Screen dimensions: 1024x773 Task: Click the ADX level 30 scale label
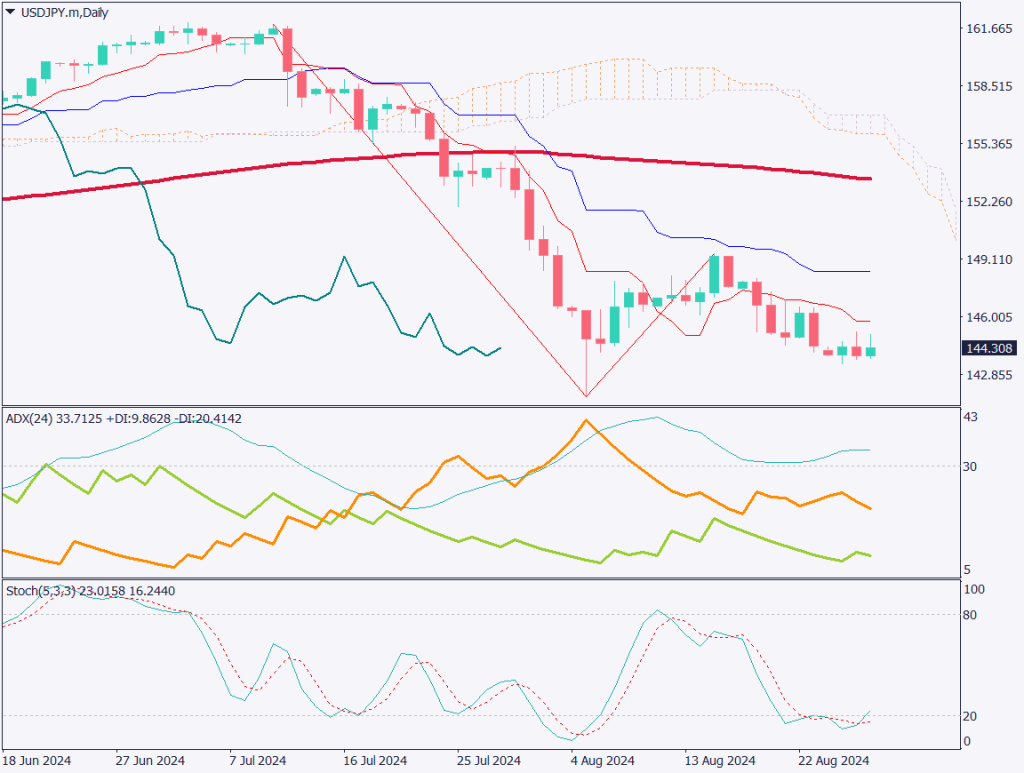point(968,466)
